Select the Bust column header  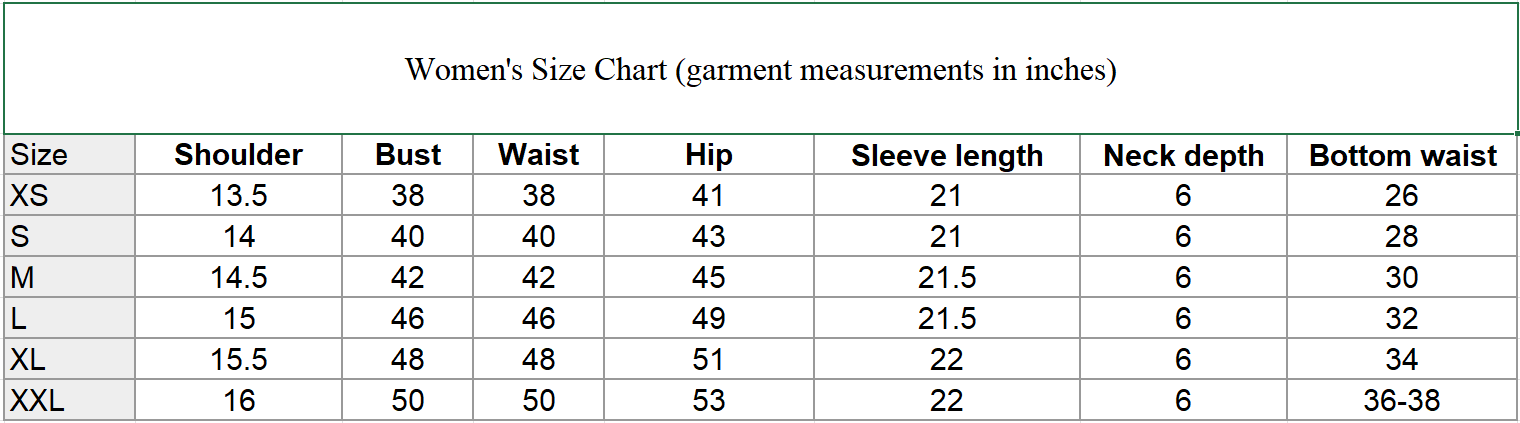(408, 155)
